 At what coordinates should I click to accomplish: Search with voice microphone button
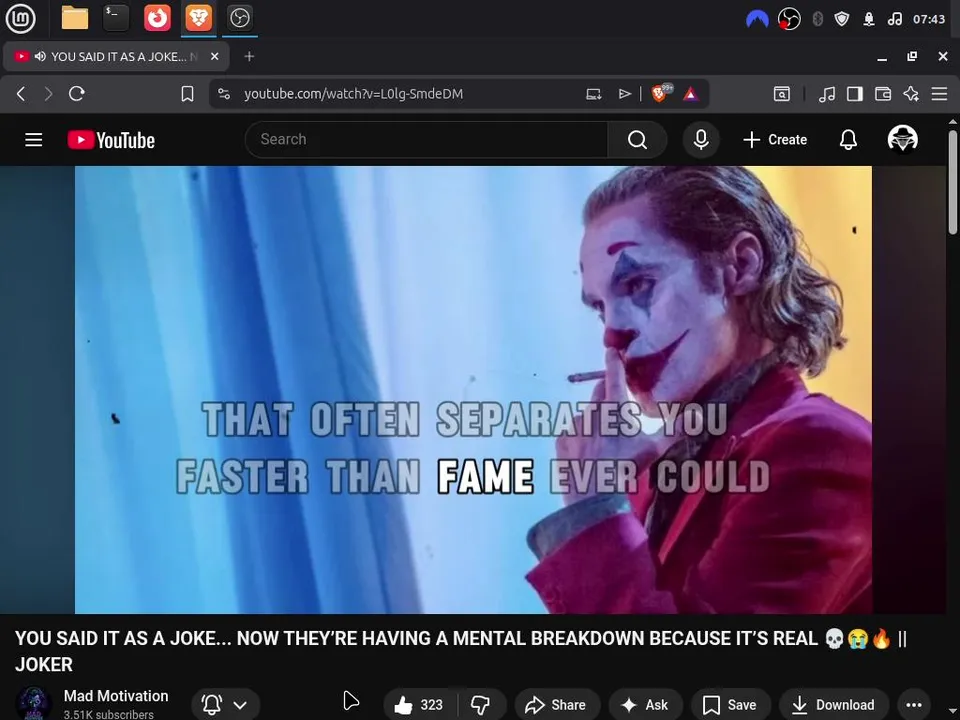click(701, 140)
